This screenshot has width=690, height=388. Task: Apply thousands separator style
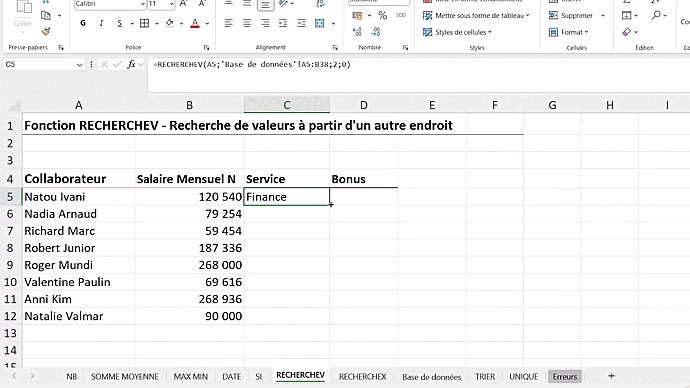pos(401,15)
